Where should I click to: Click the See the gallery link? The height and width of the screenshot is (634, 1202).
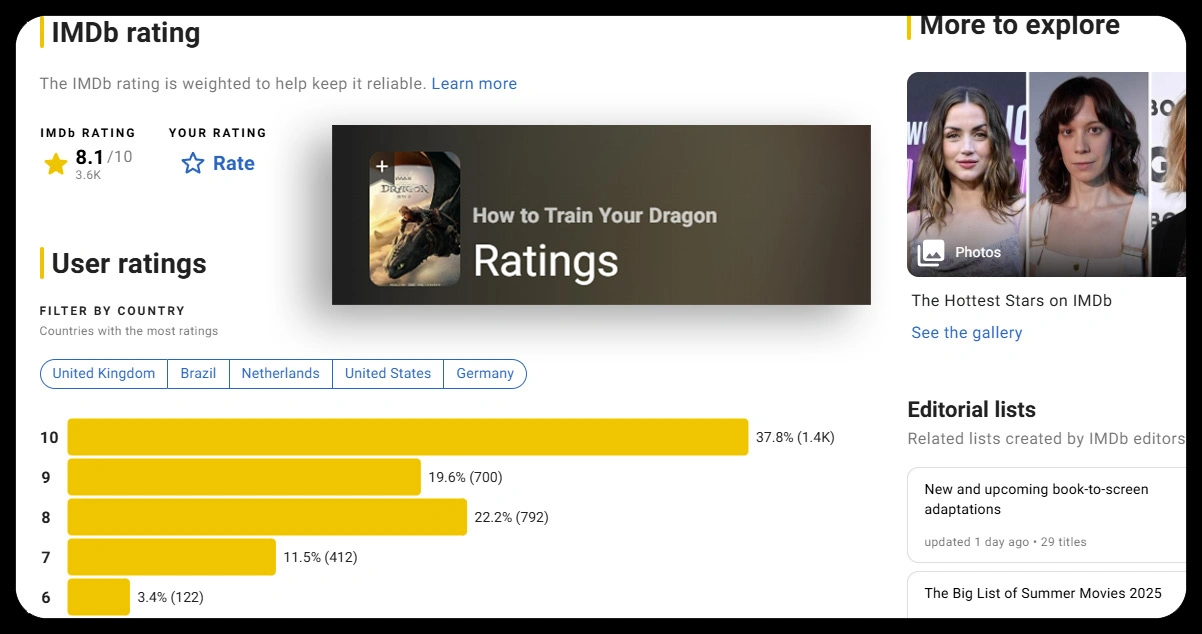[x=966, y=333]
